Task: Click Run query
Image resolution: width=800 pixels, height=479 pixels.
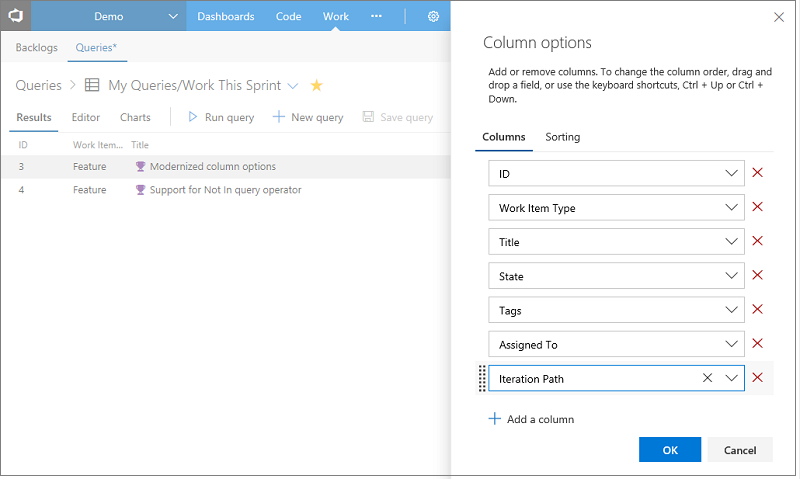Action: tap(221, 117)
